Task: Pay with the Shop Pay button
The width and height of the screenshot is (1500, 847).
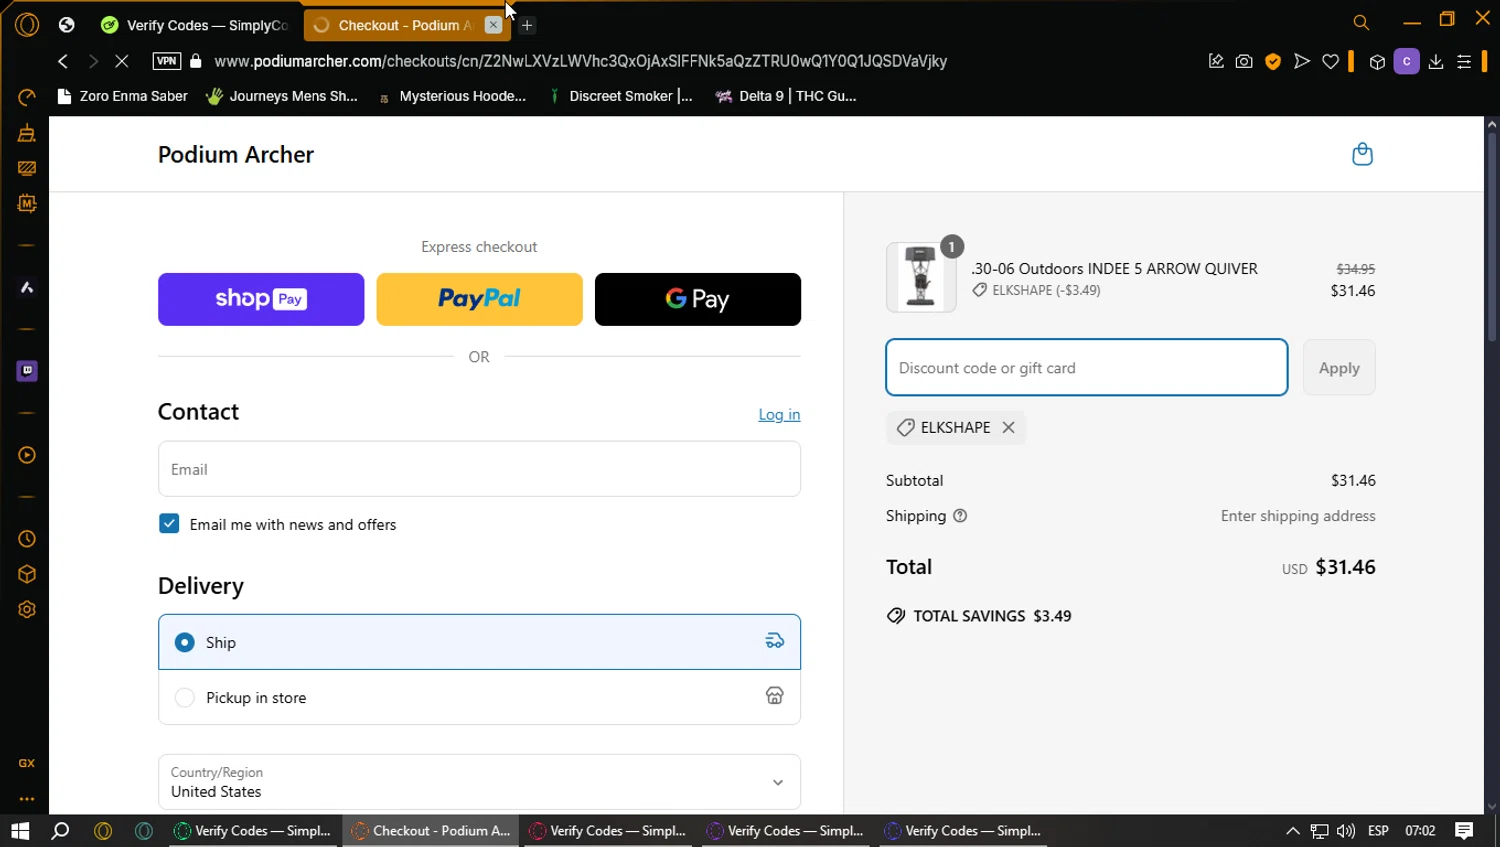Action: point(261,299)
